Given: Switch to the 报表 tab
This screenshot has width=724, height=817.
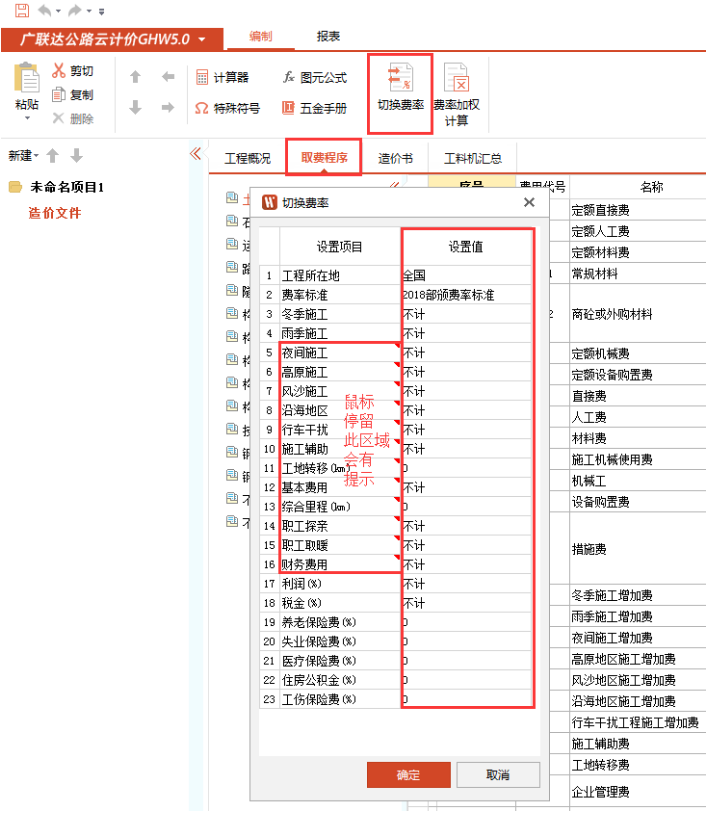Looking at the screenshot, I should point(328,36).
